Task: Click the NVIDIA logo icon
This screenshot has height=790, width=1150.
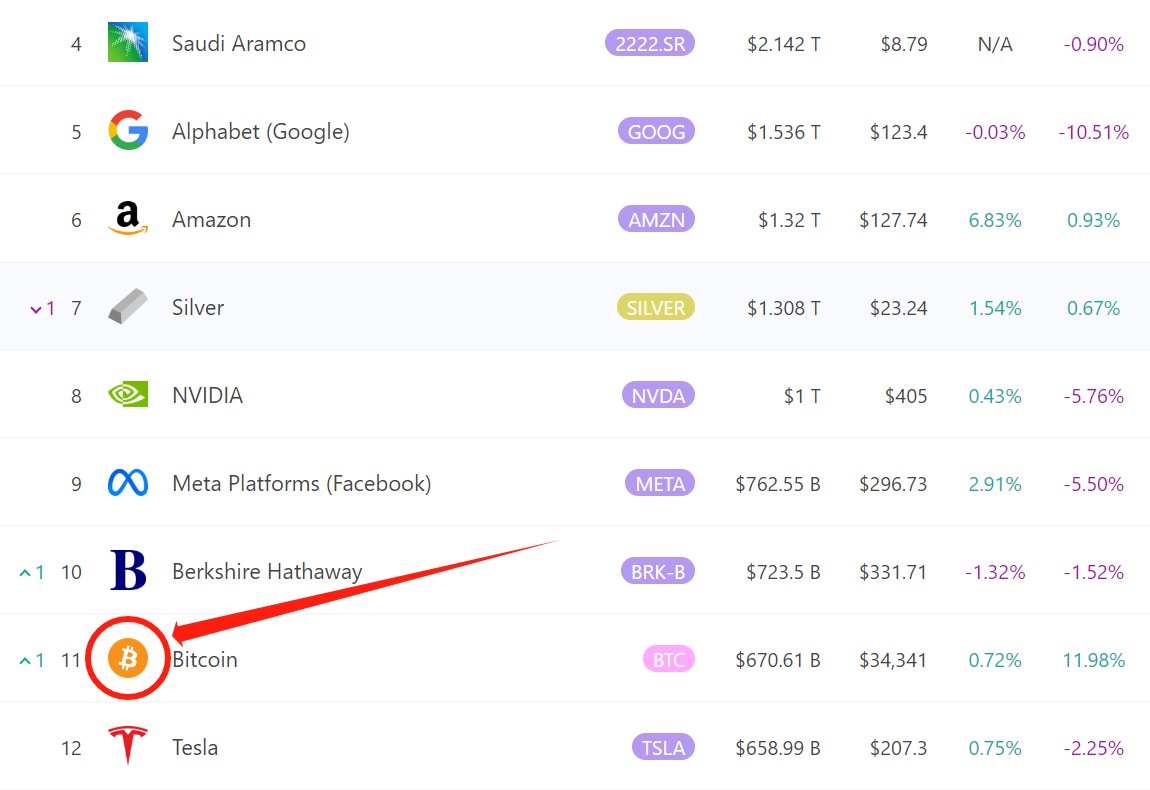Action: (128, 395)
